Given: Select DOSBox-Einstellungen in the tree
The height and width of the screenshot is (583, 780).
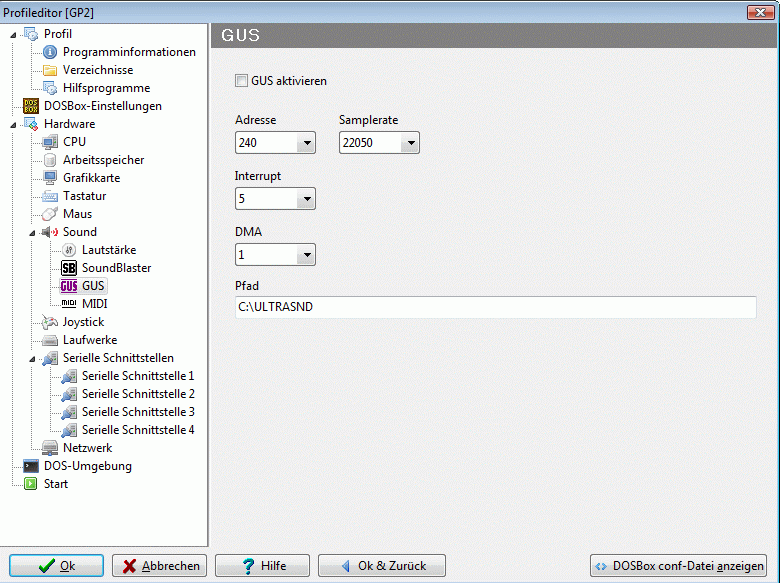Looking at the screenshot, I should (x=103, y=106).
